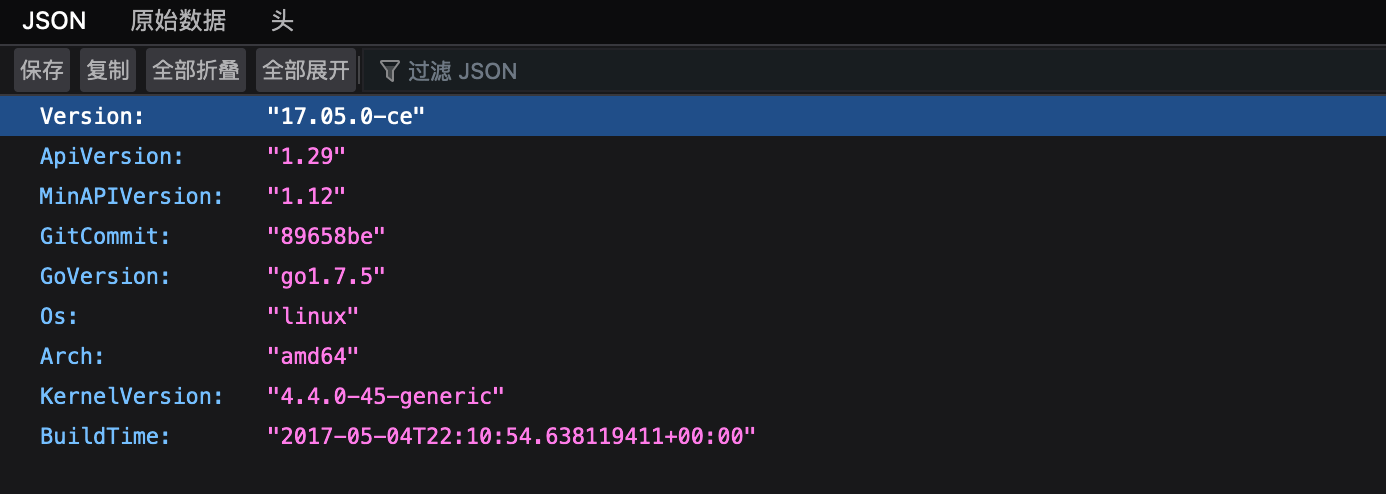Expand all with 全部展开 button
Viewport: 1386px width, 494px height.
[x=306, y=70]
